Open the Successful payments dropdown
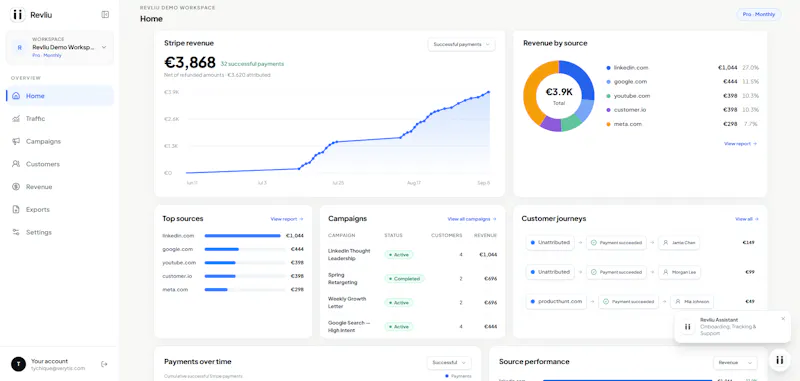The image size is (800, 381). [461, 44]
